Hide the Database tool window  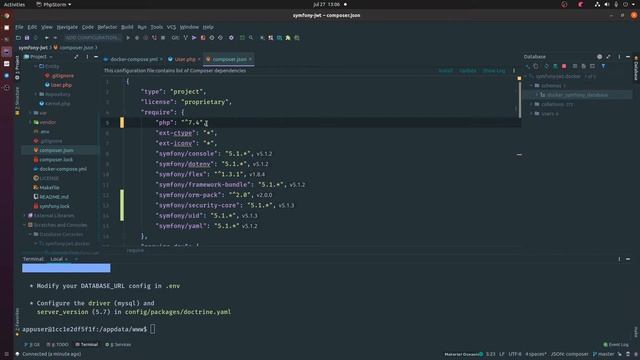628,57
